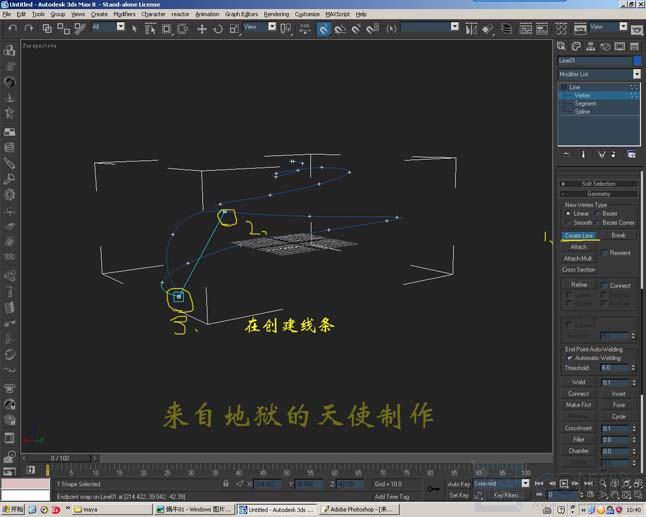Screen dimensions: 646x517
Task: Switch to the Utilities command panel tab
Action: click(634, 46)
